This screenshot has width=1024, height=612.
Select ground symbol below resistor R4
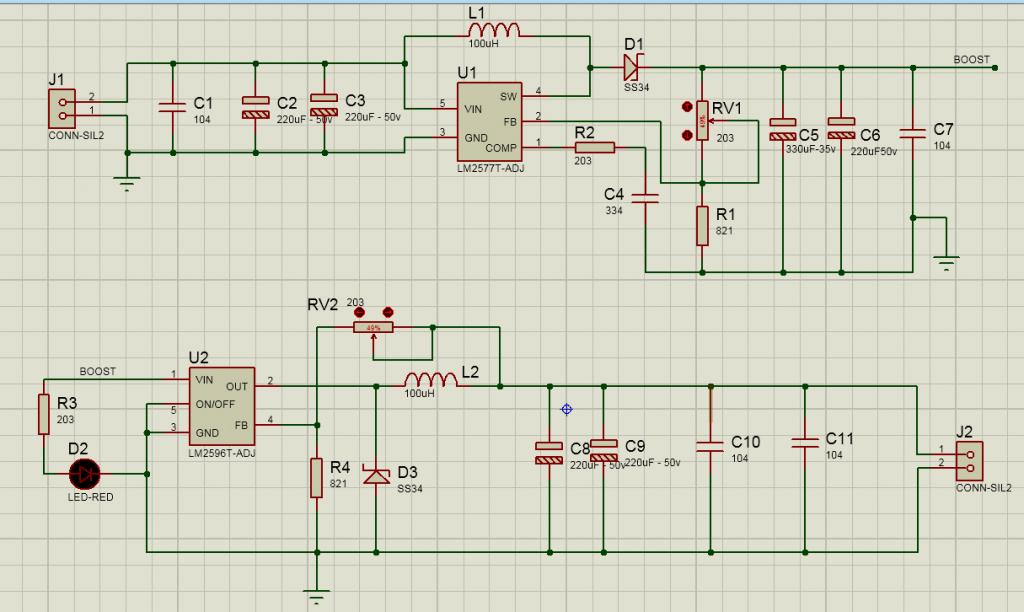point(317,598)
